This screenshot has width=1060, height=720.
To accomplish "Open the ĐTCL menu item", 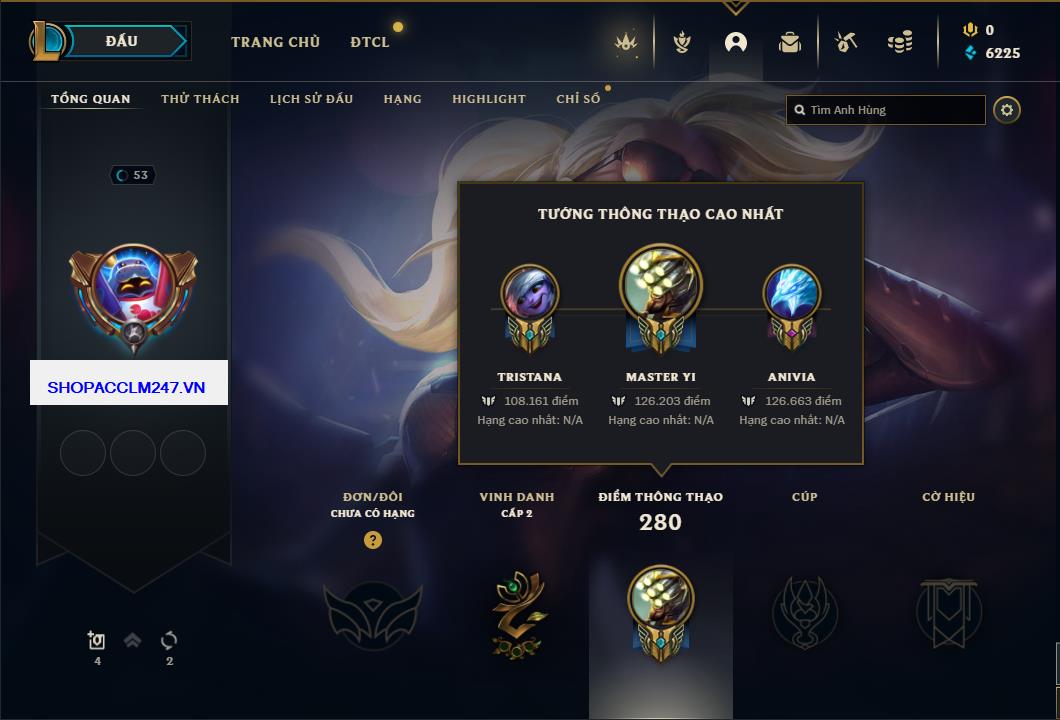I will (x=370, y=42).
